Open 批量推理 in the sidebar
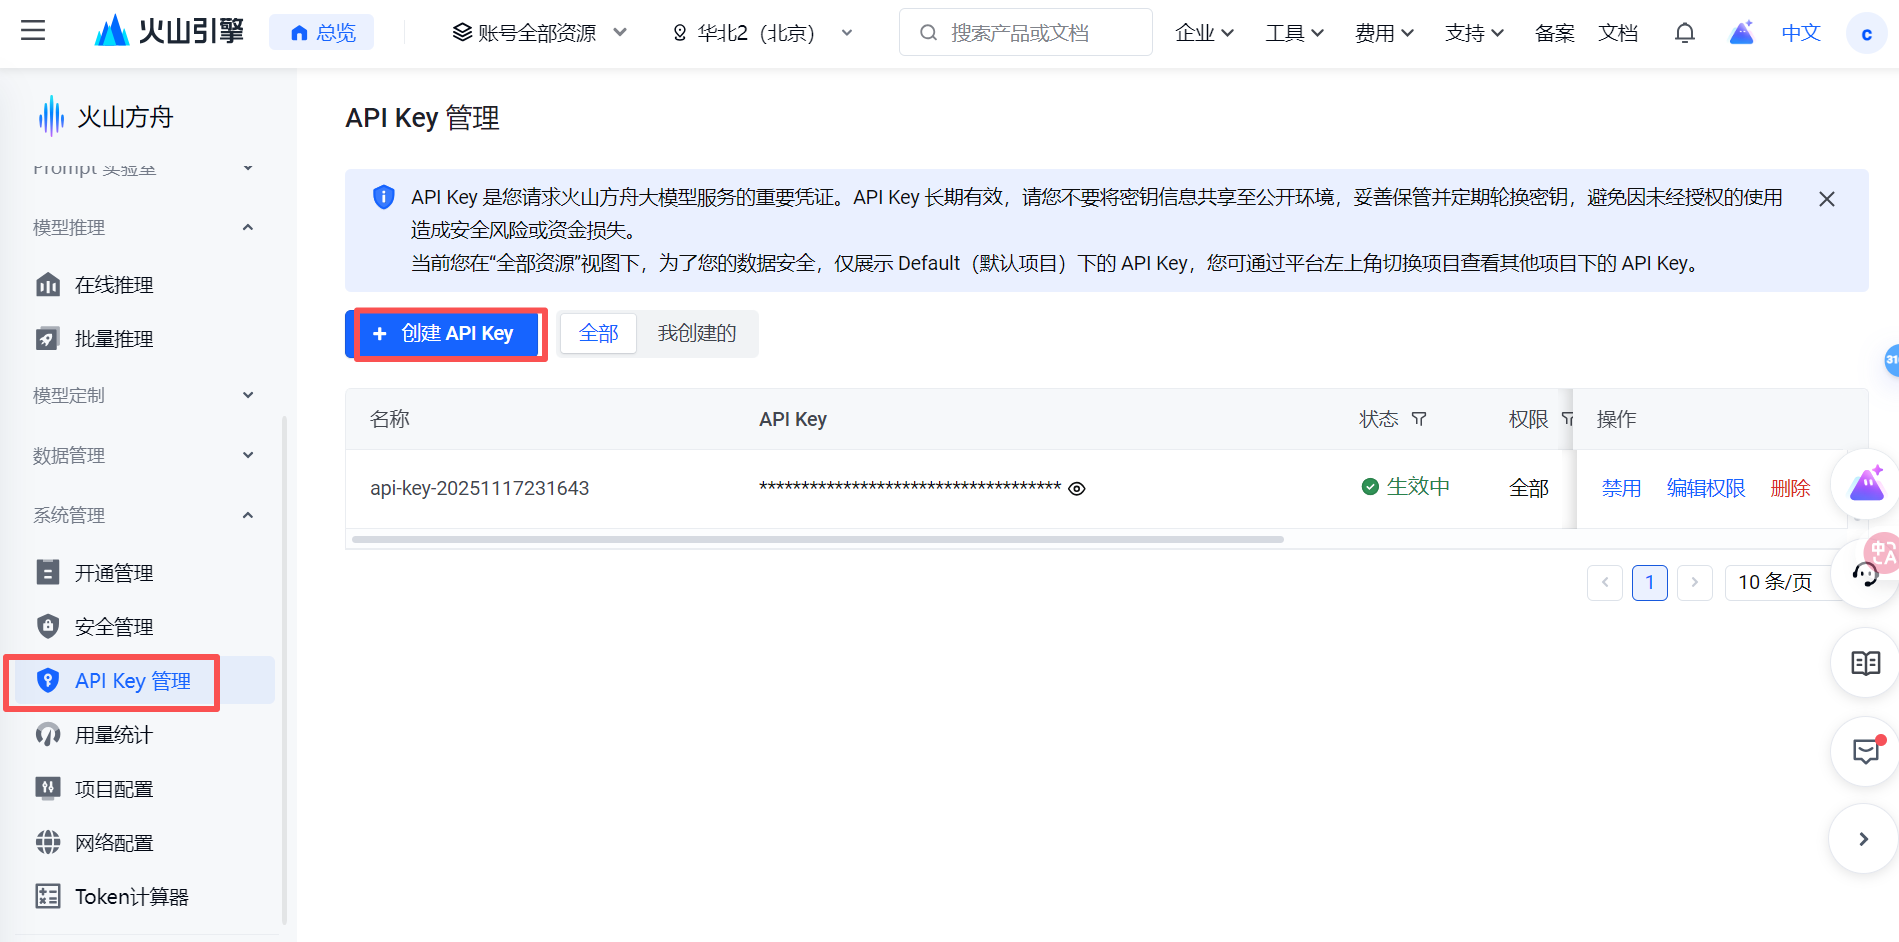The image size is (1899, 942). 114,339
